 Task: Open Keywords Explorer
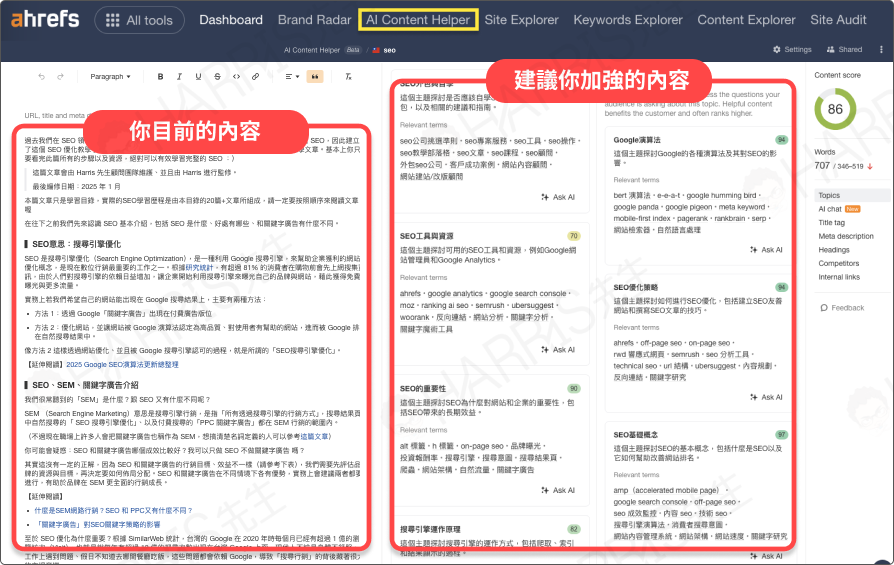(x=628, y=20)
